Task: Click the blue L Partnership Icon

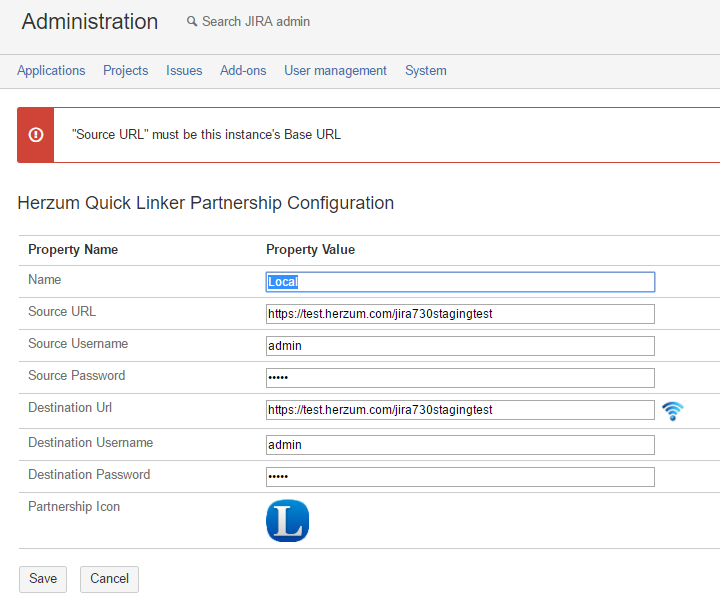Action: [x=287, y=521]
